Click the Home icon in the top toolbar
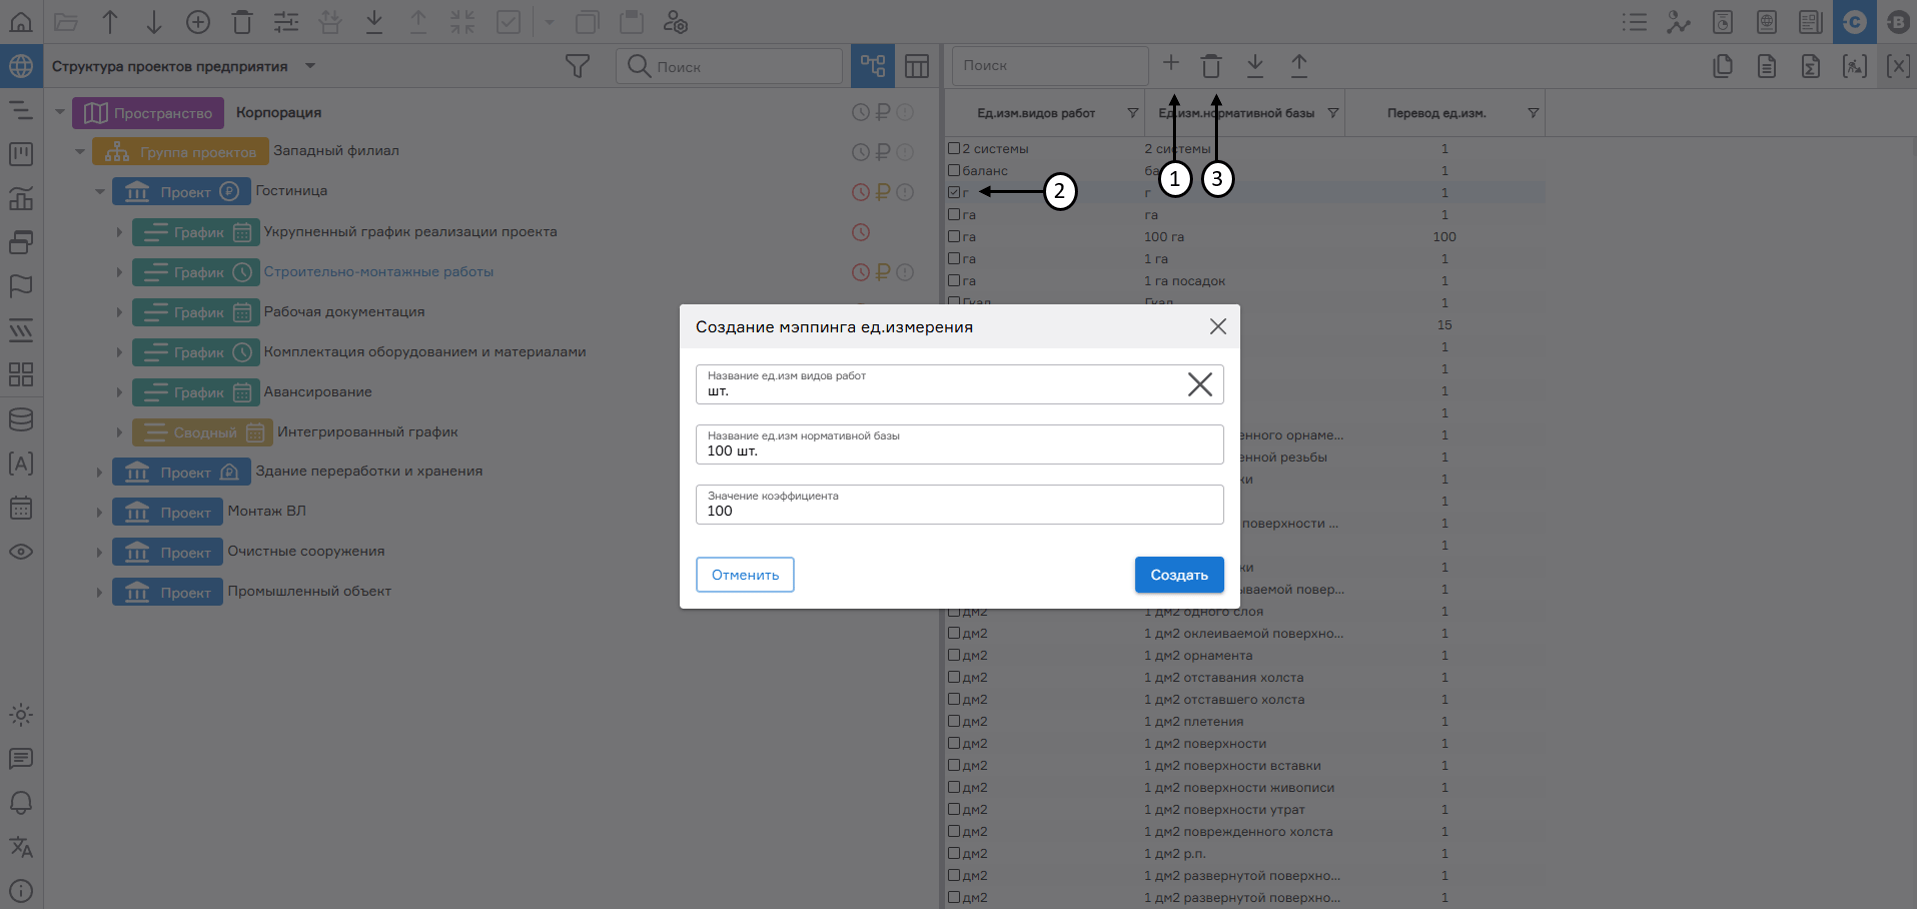The width and height of the screenshot is (1917, 910). coord(20,21)
